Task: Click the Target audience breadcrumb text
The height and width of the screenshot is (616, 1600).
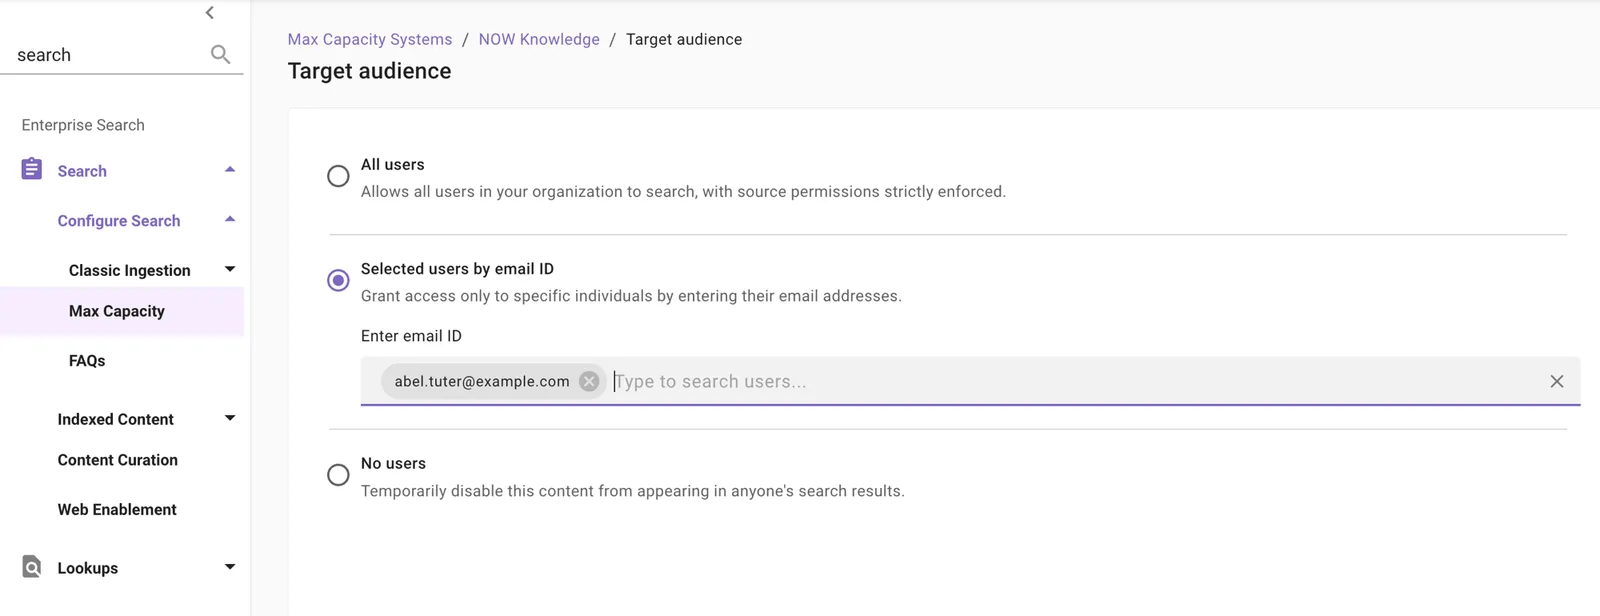Action: (x=684, y=39)
